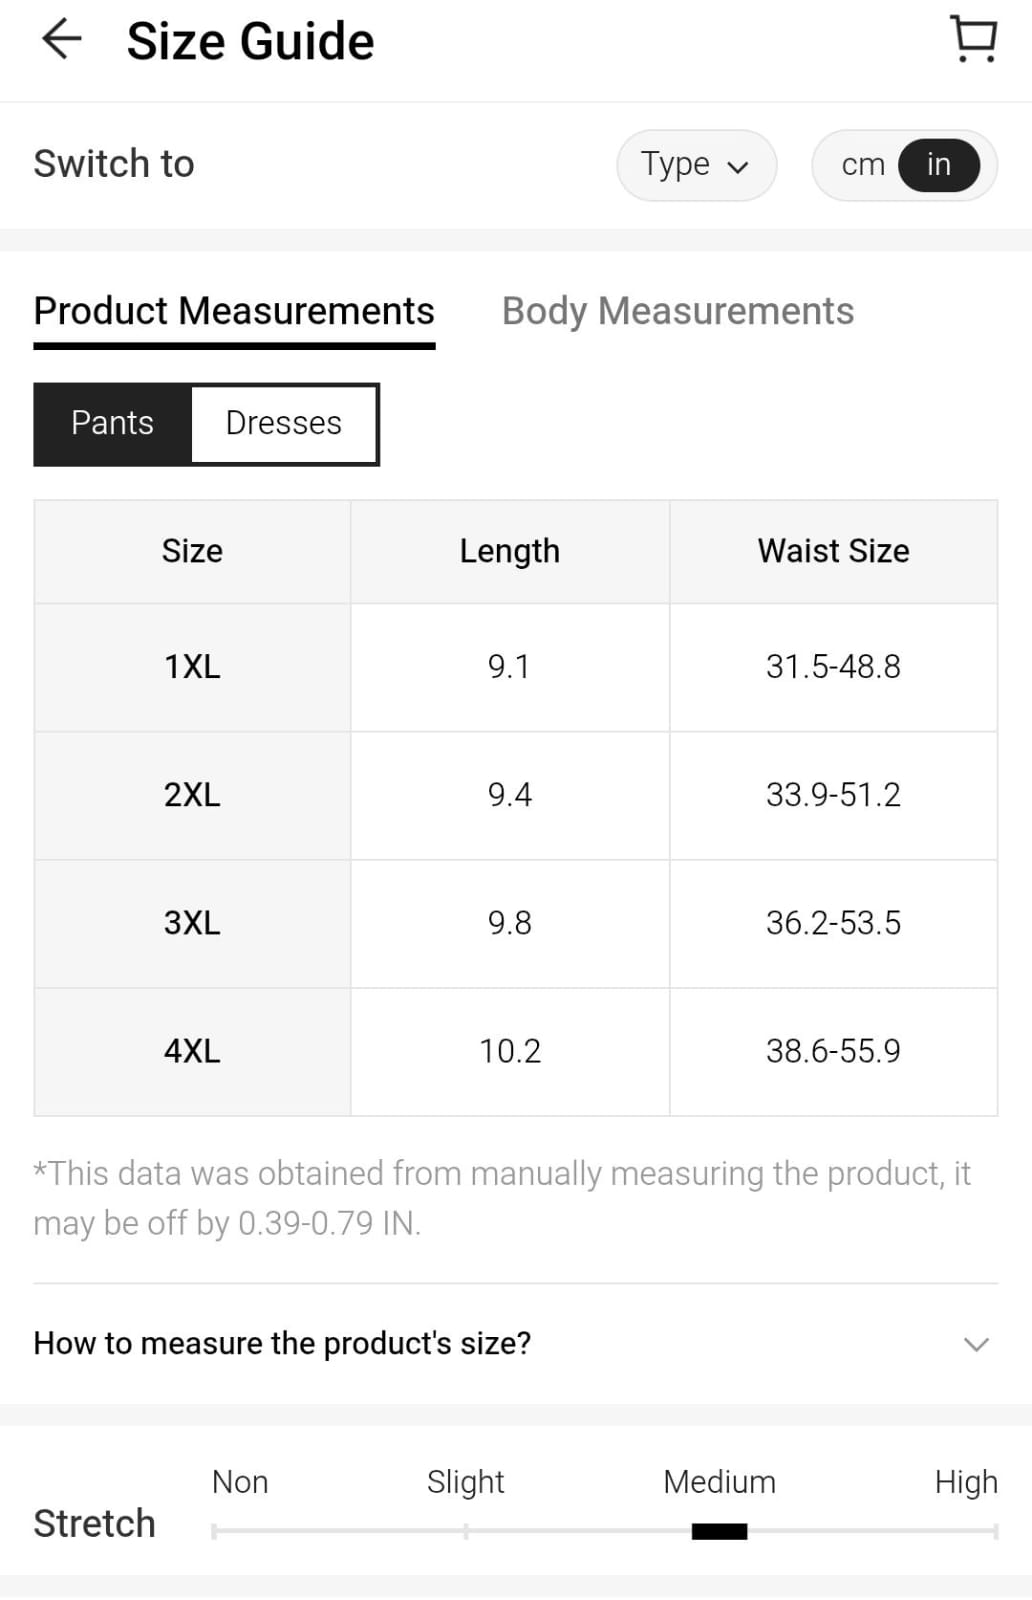Expand How to measure the product's size

click(x=282, y=1343)
